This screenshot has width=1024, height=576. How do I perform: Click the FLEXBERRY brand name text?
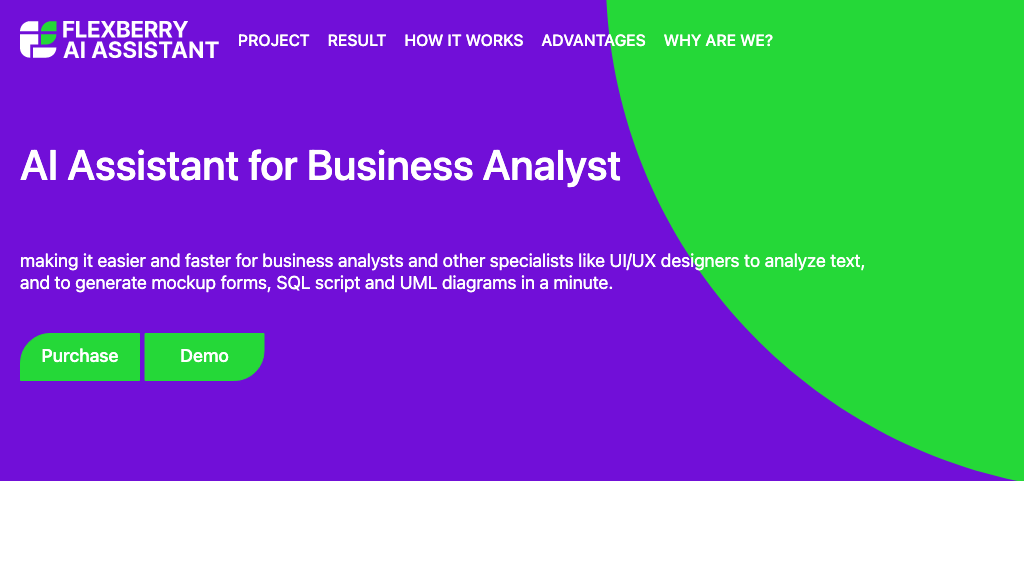coord(125,31)
